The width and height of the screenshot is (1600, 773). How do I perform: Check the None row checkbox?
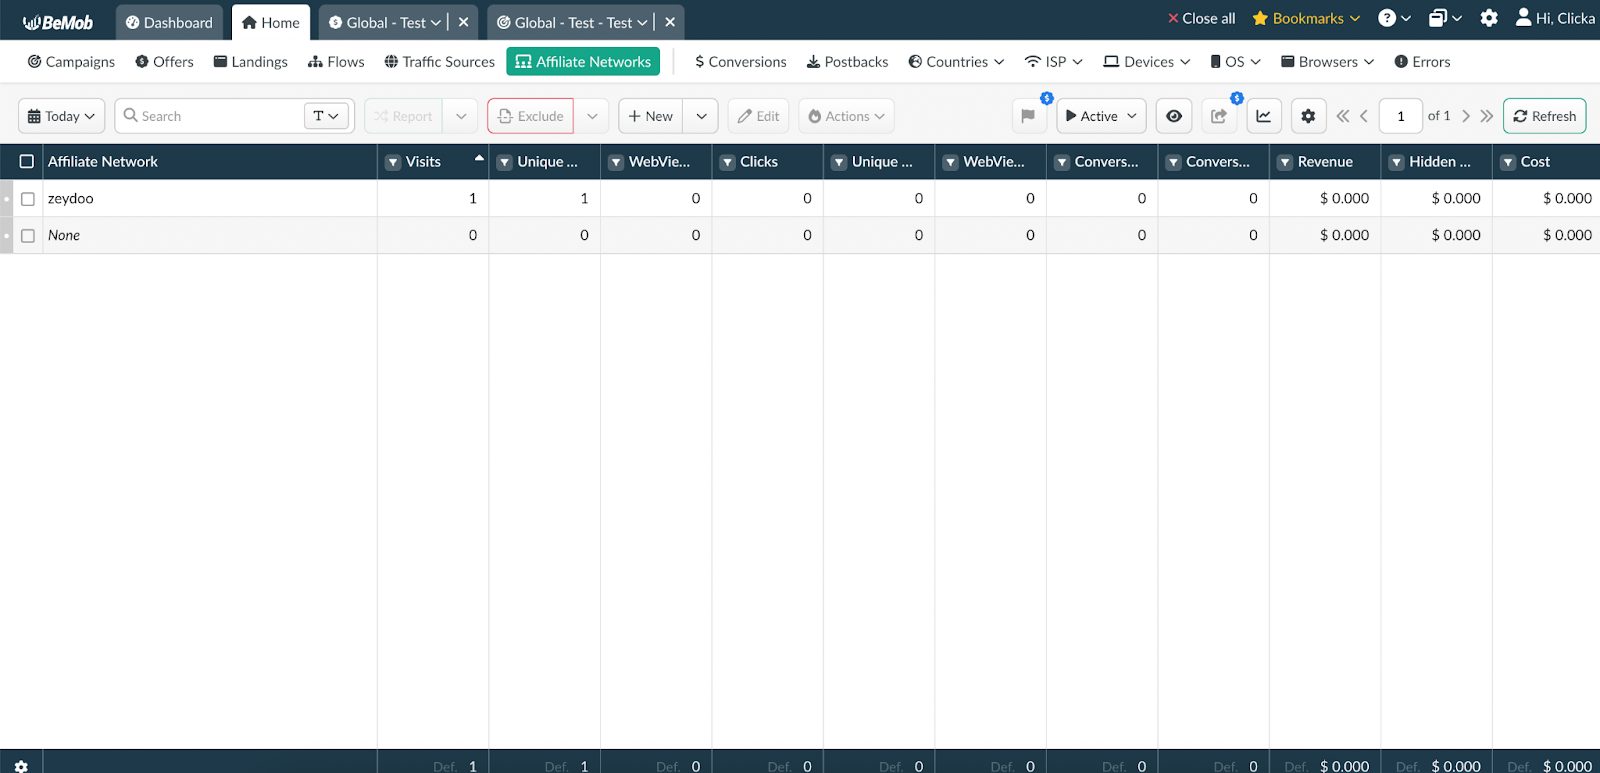(x=28, y=236)
